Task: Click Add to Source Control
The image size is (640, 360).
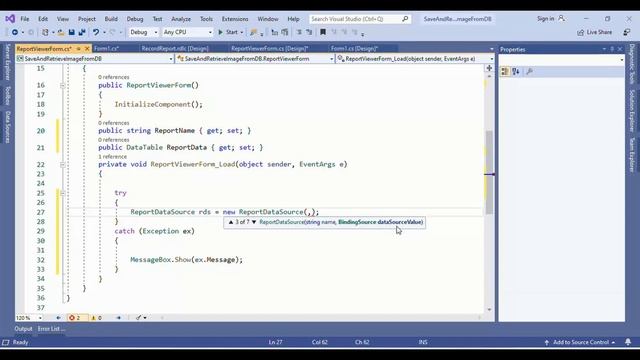Action: tap(580, 342)
